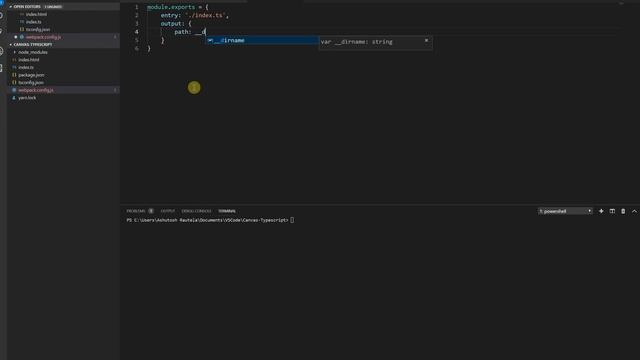Open tsconfig.json in Open Editors list
640x360 pixels.
click(38, 29)
